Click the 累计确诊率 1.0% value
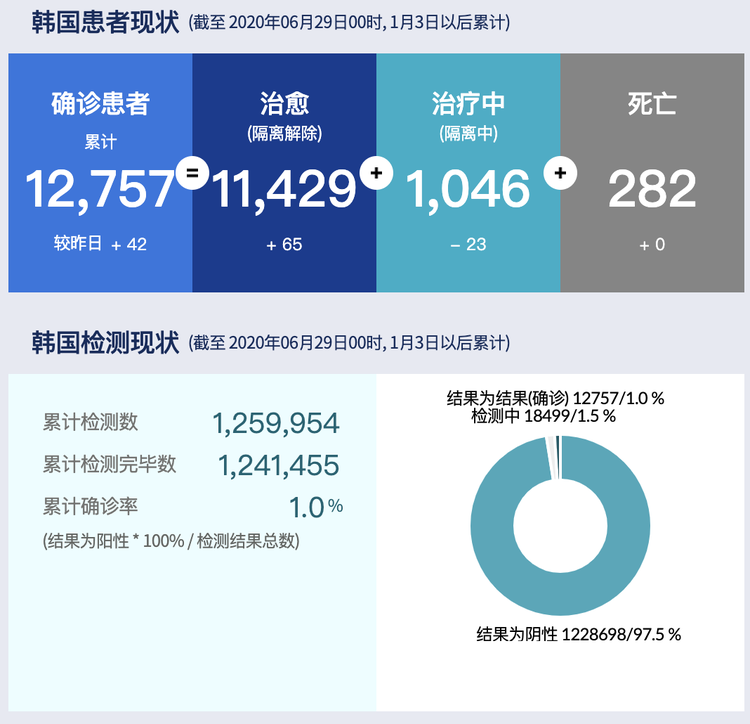 coord(315,507)
